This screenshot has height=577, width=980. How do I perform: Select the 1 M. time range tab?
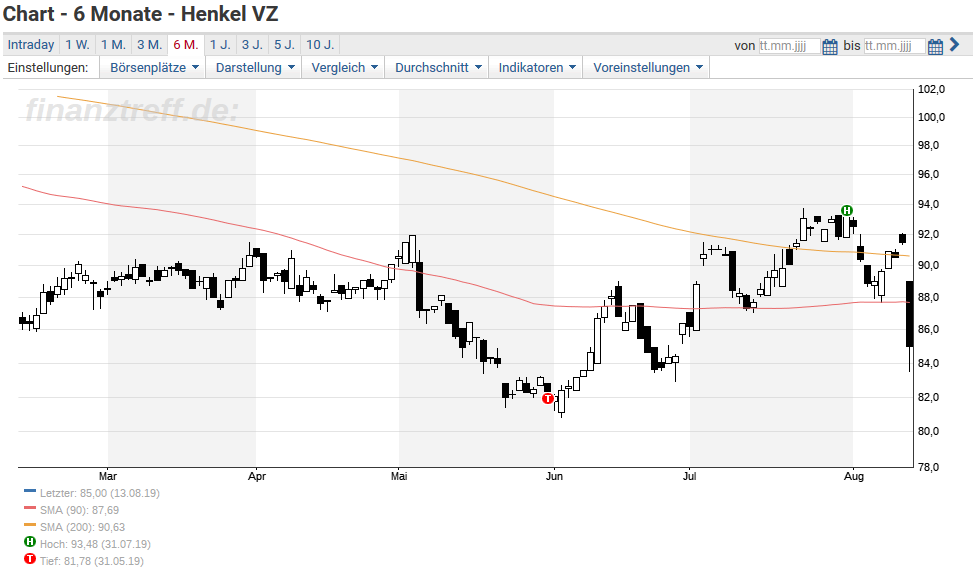(114, 45)
